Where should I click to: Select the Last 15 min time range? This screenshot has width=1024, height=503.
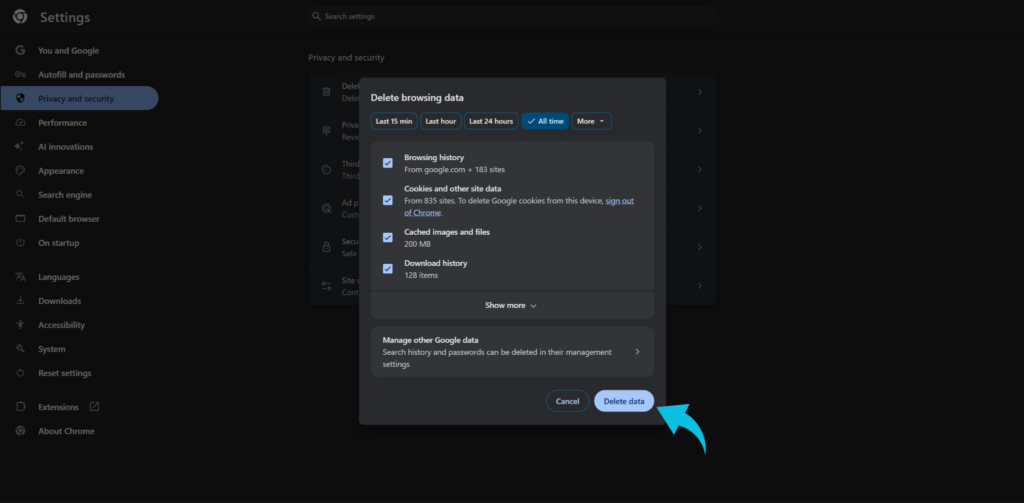tap(394, 122)
